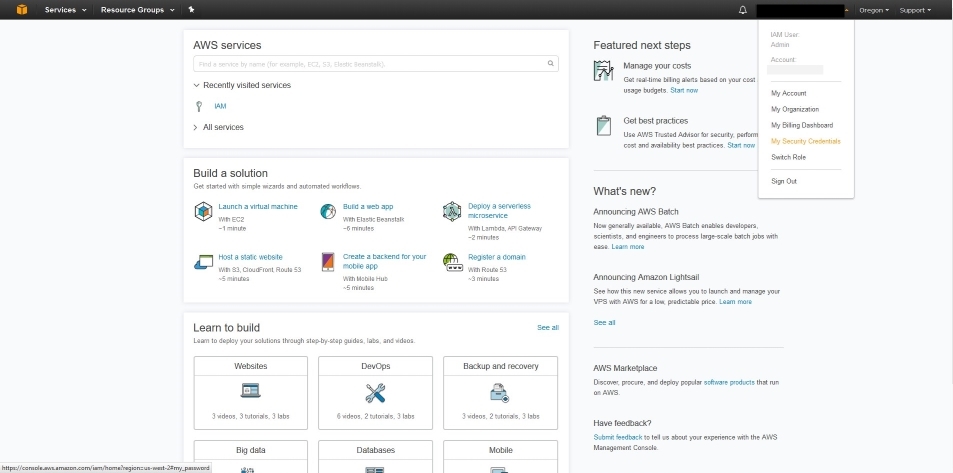Open the notifications bell

click(x=743, y=10)
